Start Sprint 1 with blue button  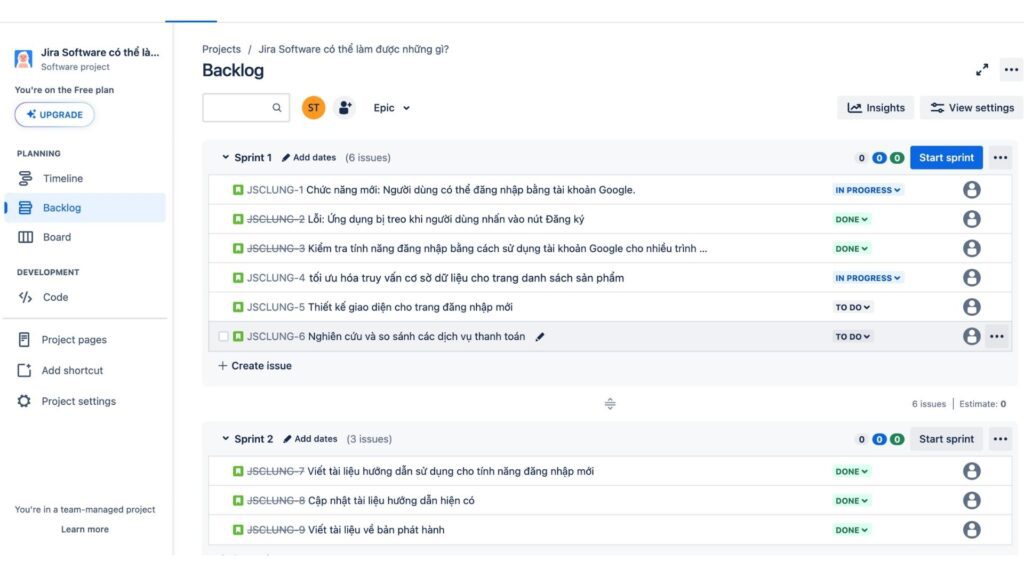[x=946, y=157]
